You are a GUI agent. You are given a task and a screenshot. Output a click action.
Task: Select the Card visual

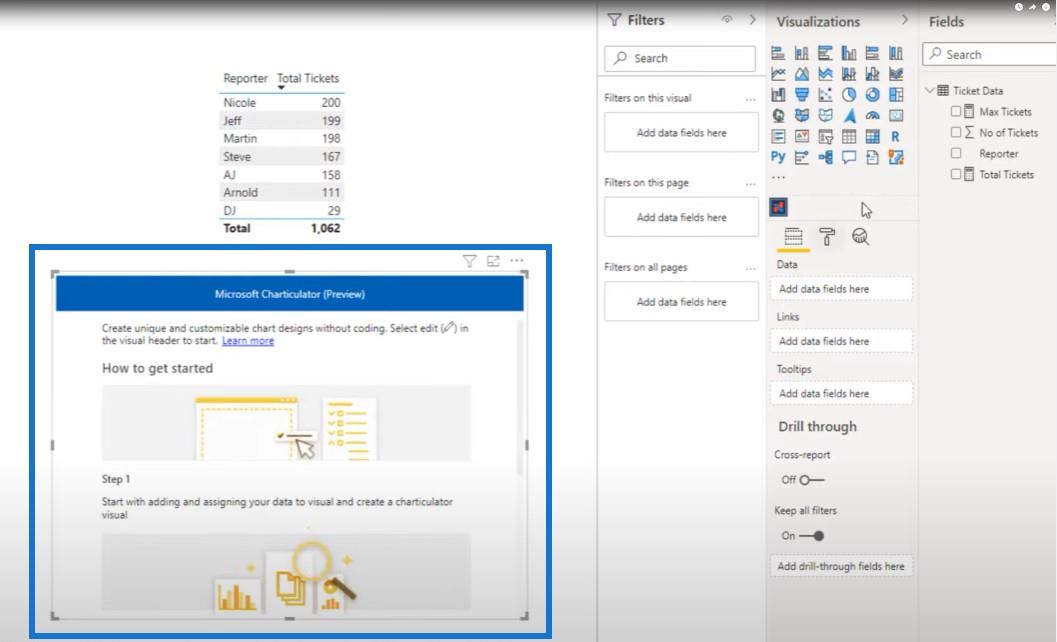click(896, 115)
